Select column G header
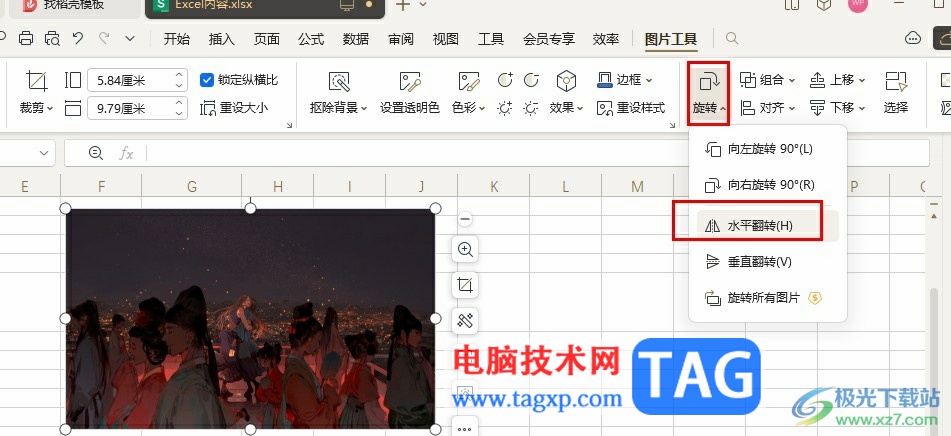 [192, 186]
